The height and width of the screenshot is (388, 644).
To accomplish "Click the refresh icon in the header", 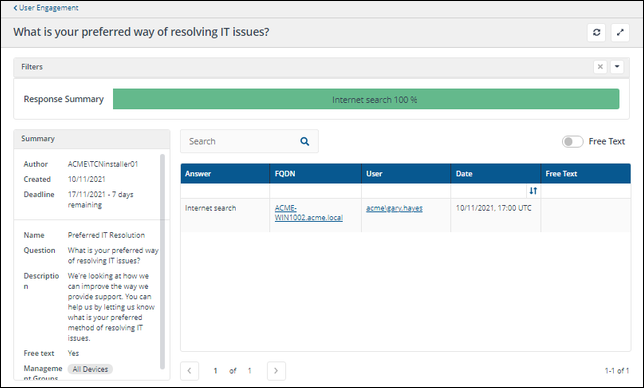I will click(596, 32).
